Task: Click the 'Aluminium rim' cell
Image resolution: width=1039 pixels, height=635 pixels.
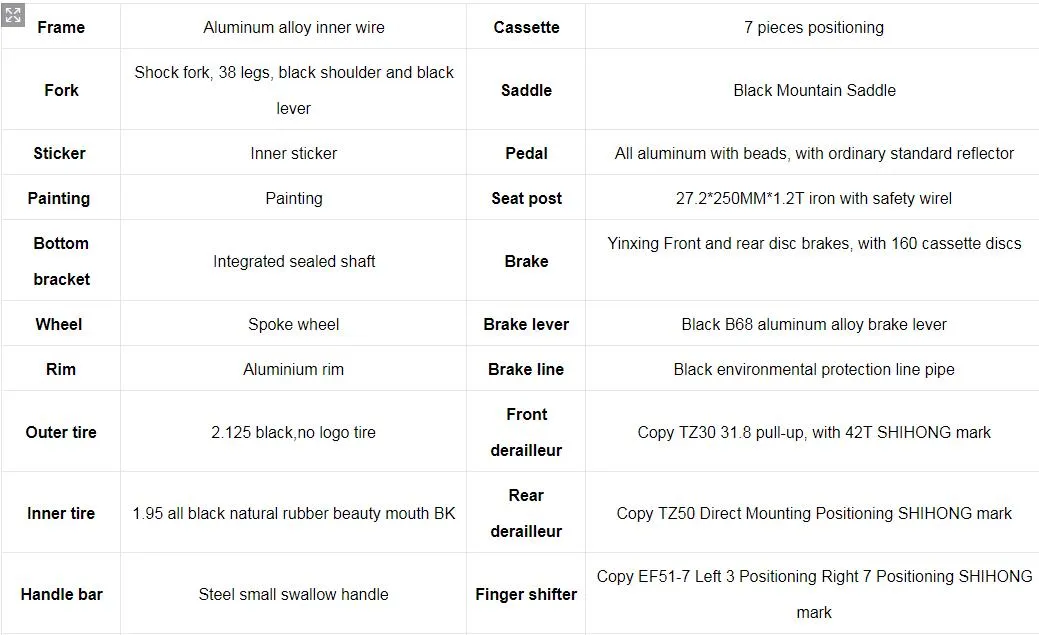Action: click(293, 369)
